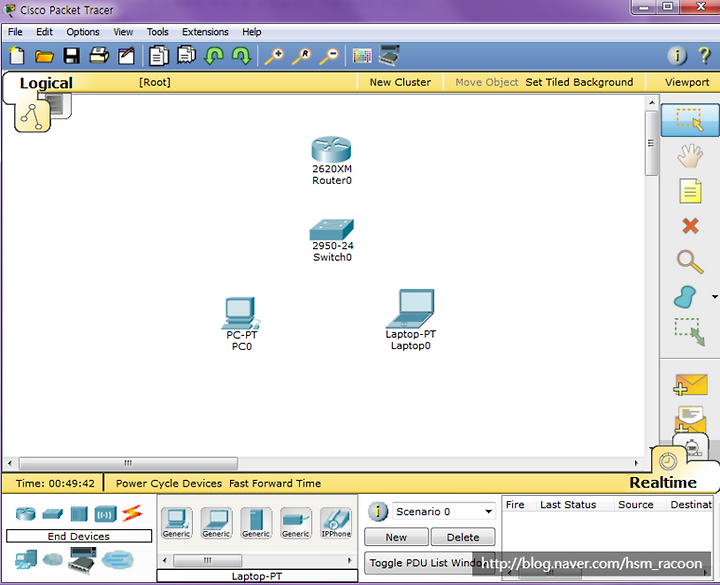Add a Simple PDU envelope
Viewport: 720px width, 585px height.
tap(691, 385)
